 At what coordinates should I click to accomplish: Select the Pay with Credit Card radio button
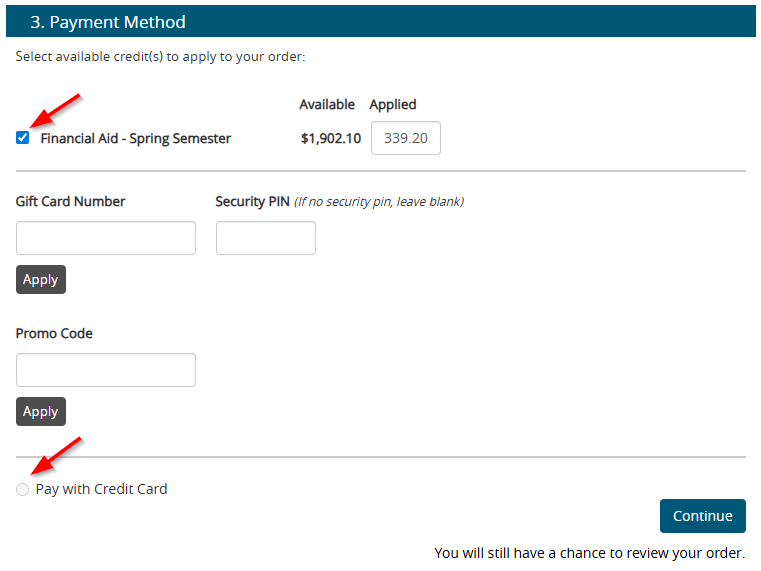(x=23, y=490)
